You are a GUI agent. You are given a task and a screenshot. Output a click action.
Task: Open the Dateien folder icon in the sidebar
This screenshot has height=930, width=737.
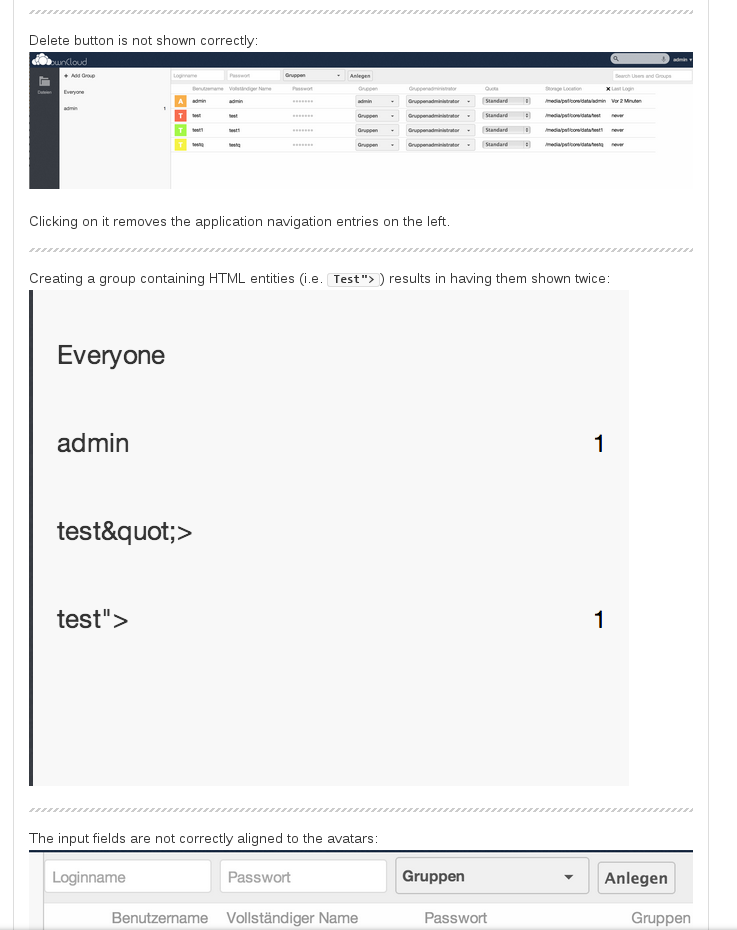[x=44, y=82]
